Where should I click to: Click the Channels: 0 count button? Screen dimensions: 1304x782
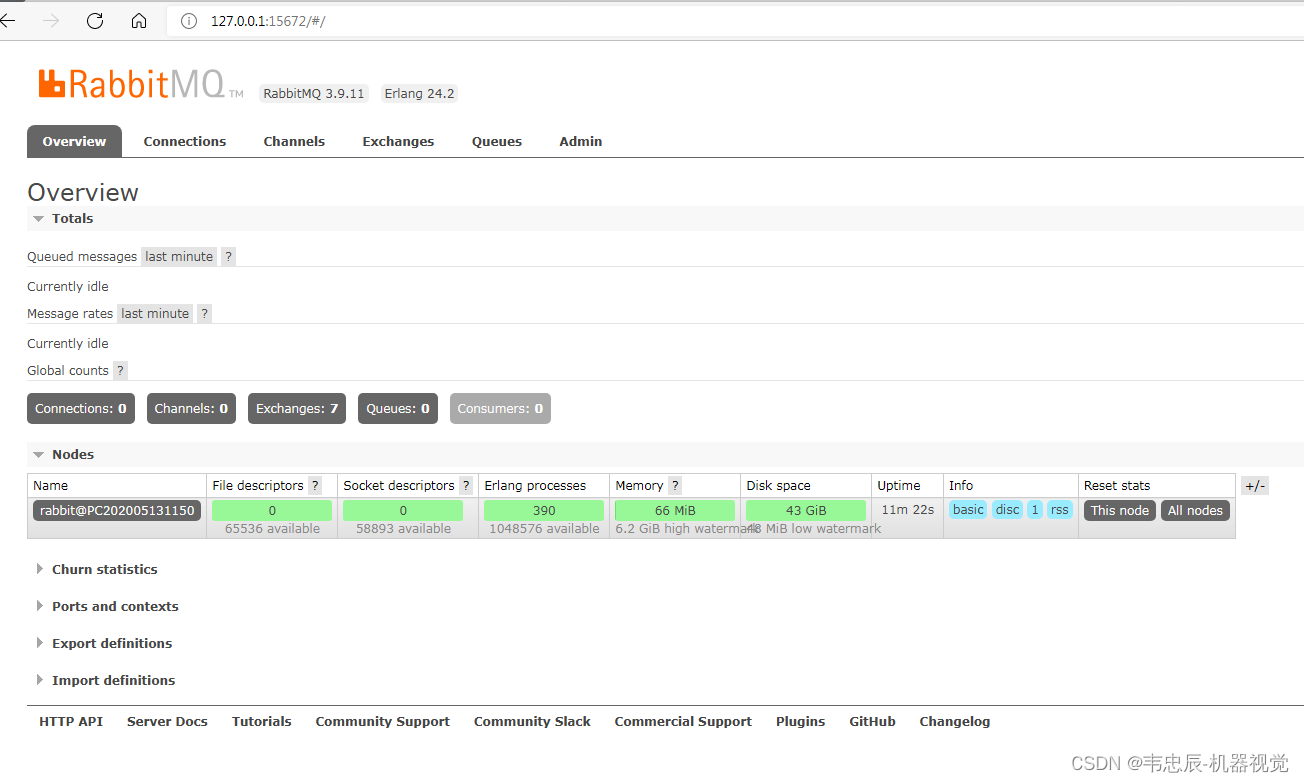click(x=191, y=408)
